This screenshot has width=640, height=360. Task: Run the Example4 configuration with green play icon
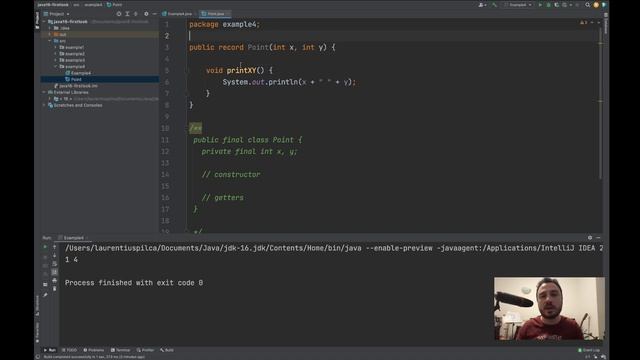coord(540,5)
